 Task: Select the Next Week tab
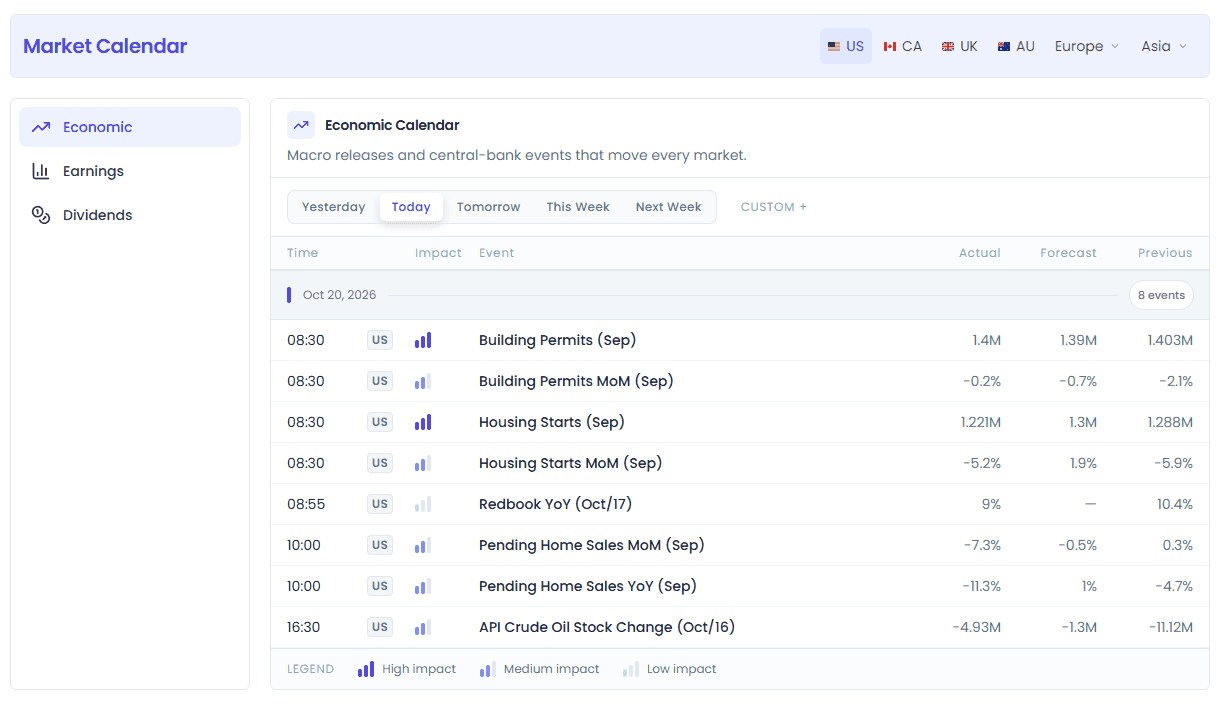click(x=669, y=207)
